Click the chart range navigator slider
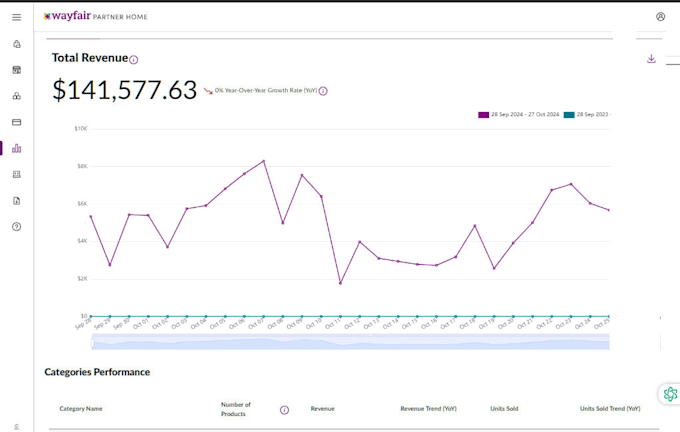Image resolution: width=680 pixels, height=432 pixels. click(350, 342)
